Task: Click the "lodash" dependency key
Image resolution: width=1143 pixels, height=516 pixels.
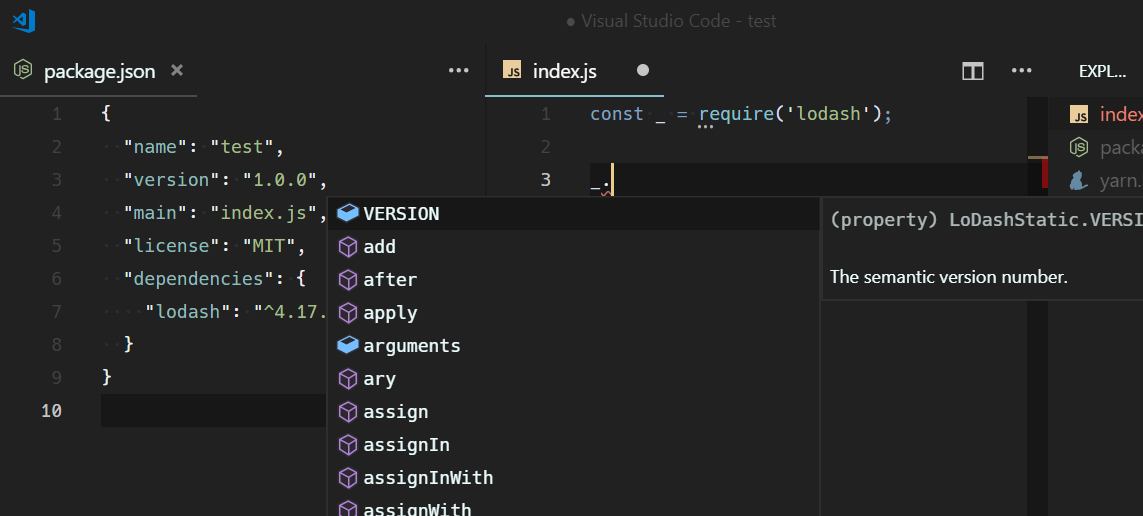Action: [190, 312]
